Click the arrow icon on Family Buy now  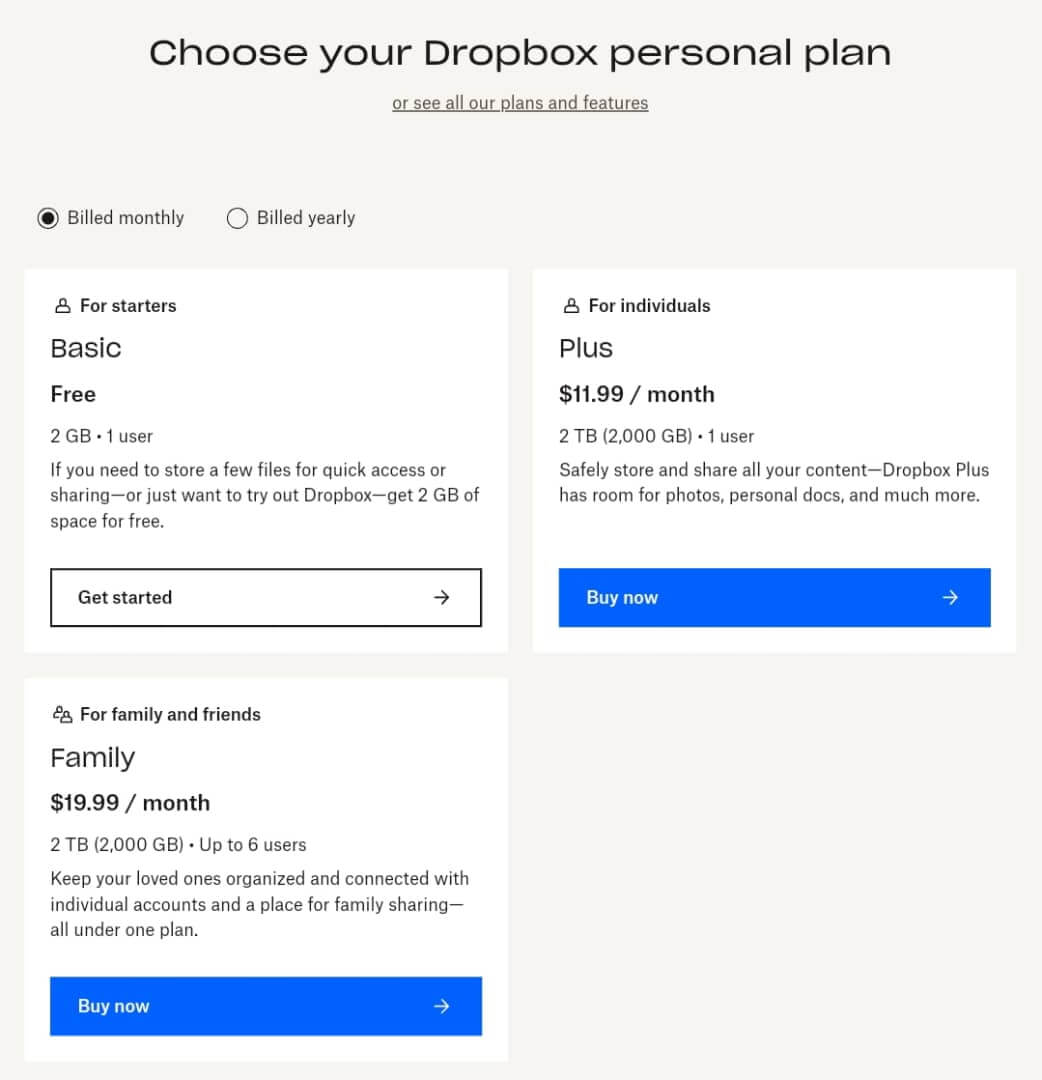(441, 1006)
